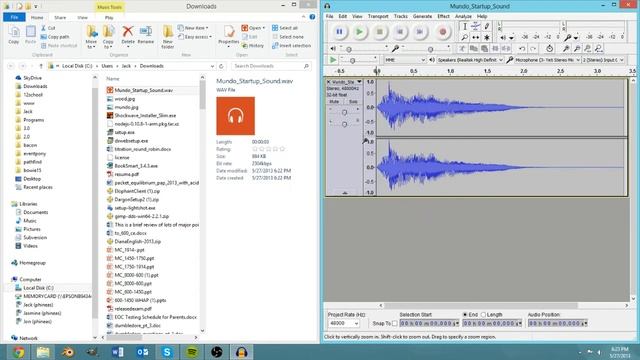The image size is (640, 360).
Task: Click History in the Open group
Action: point(253,46)
